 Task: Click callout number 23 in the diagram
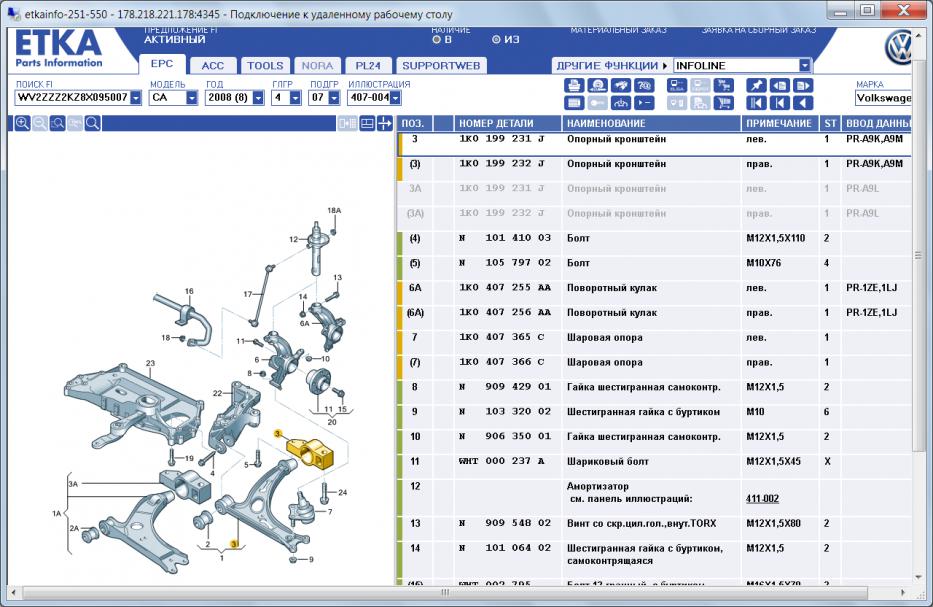[150, 363]
